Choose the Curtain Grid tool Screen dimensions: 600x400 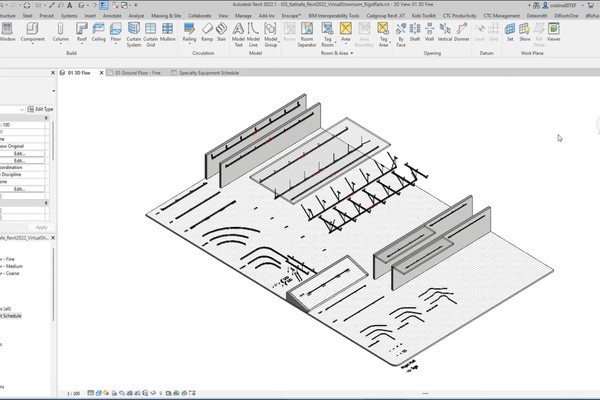pyautogui.click(x=149, y=36)
